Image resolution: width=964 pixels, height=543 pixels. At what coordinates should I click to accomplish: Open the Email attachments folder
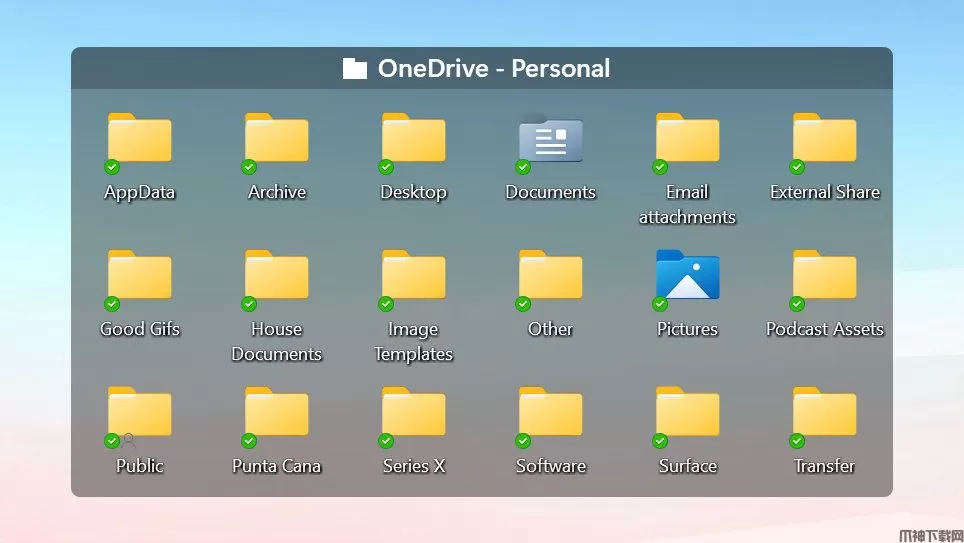click(687, 139)
